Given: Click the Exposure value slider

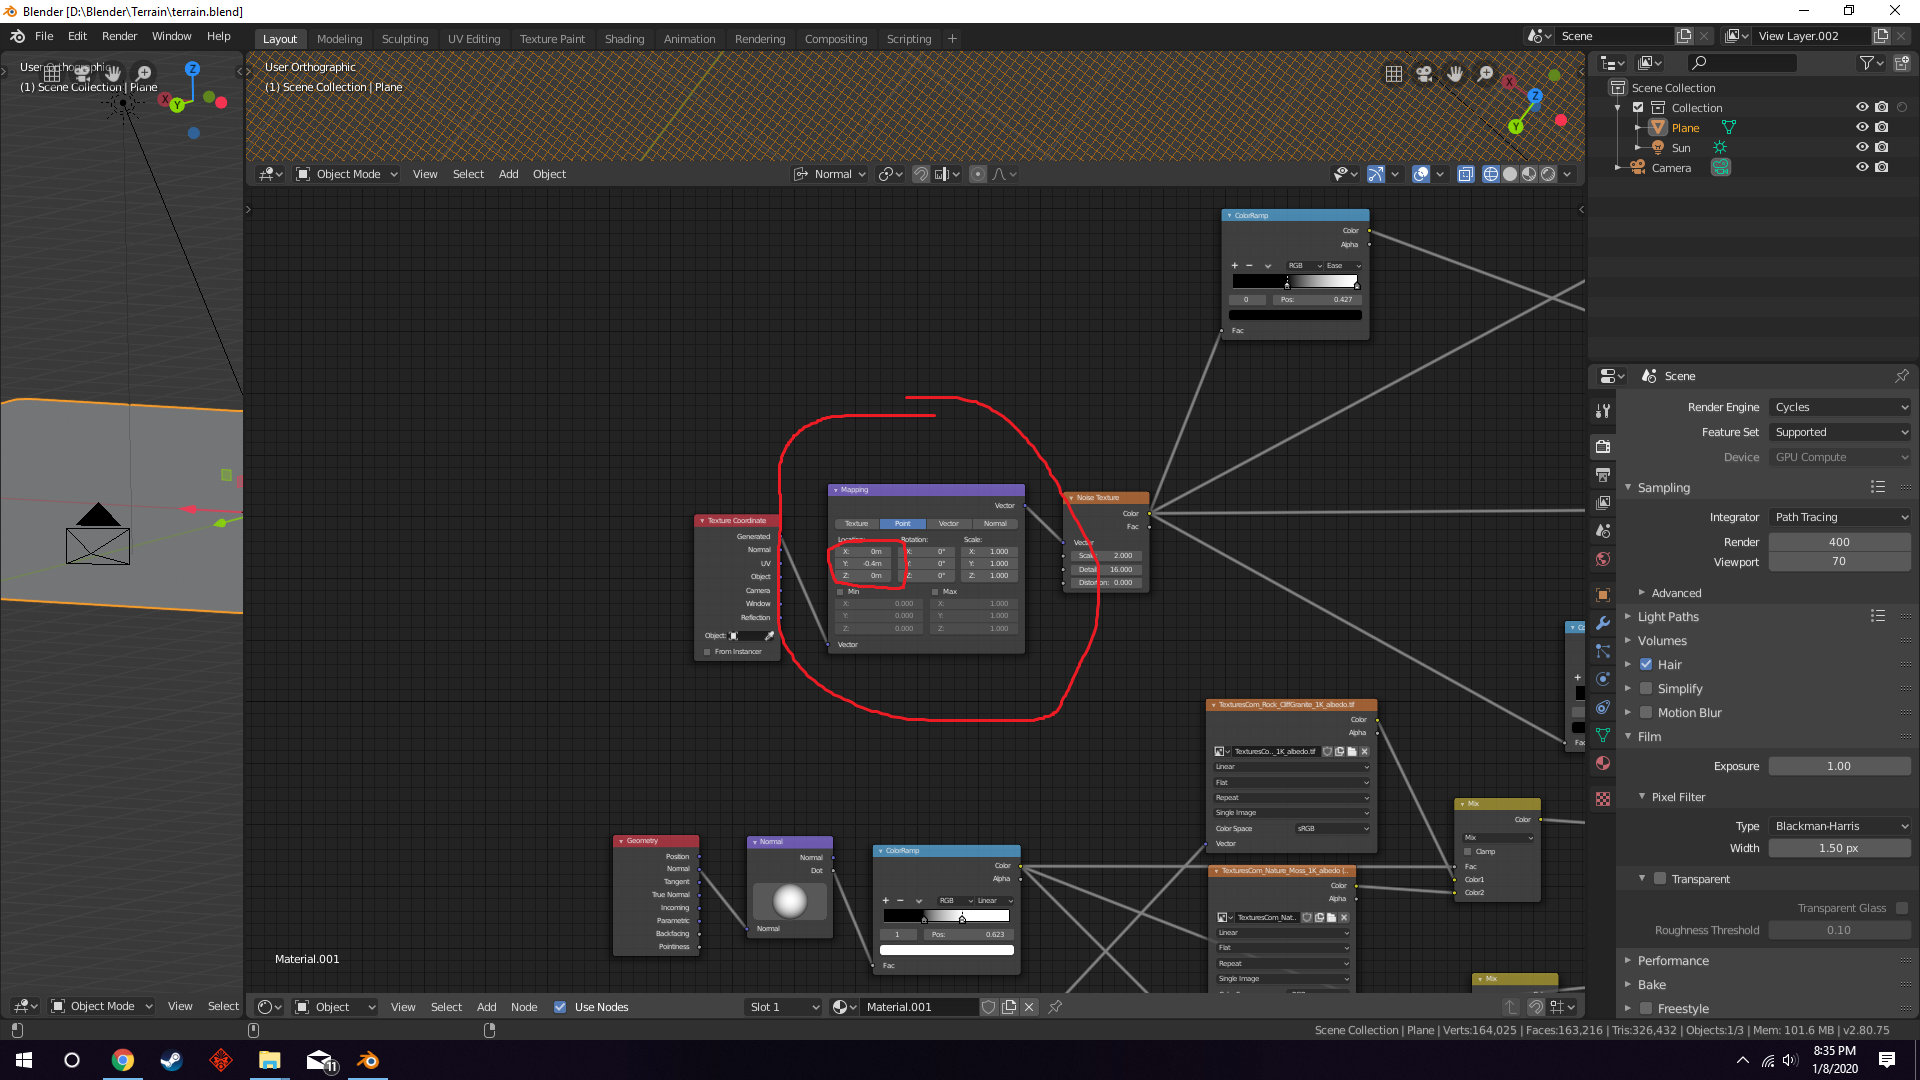Looking at the screenshot, I should tap(1838, 766).
